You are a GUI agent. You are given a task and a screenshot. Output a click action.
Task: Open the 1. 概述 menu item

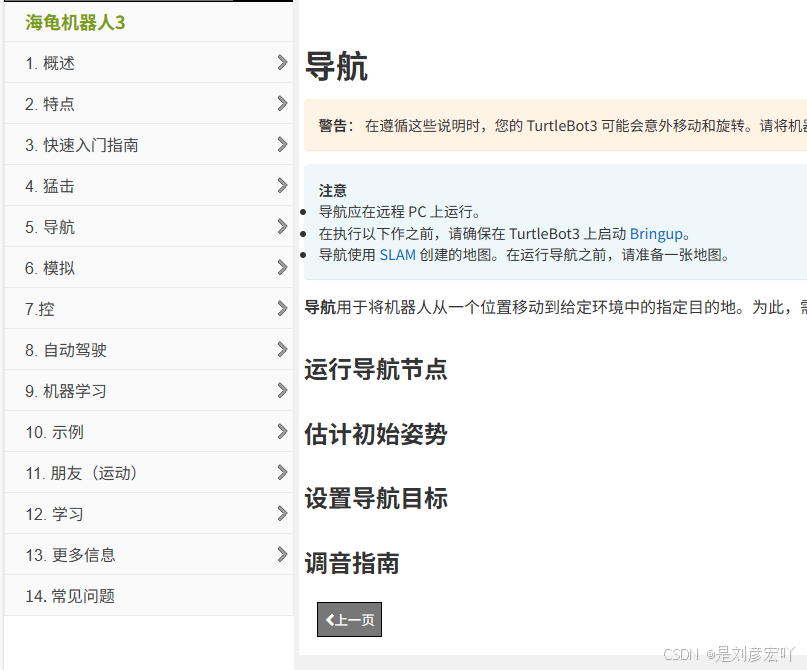[149, 62]
